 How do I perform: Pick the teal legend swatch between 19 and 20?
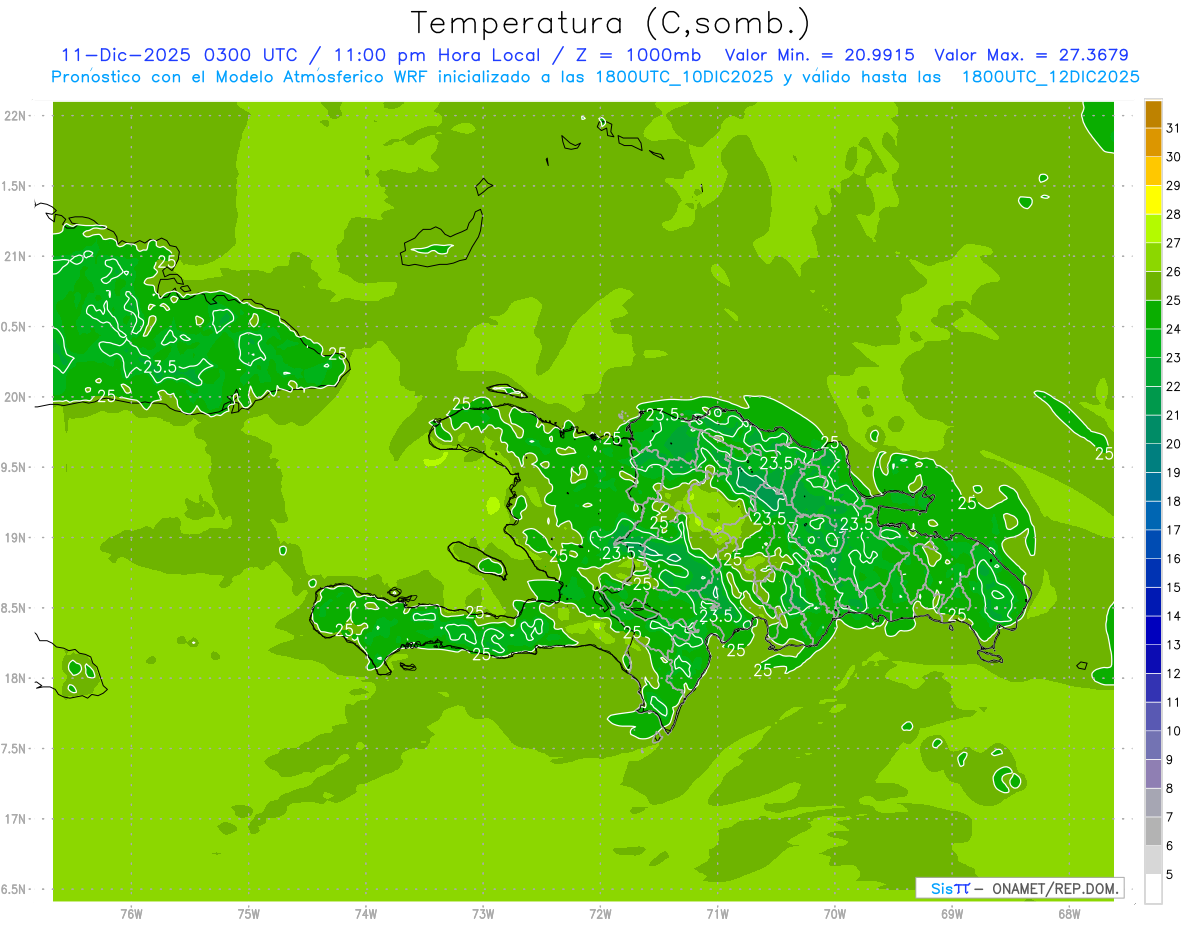point(1153,459)
